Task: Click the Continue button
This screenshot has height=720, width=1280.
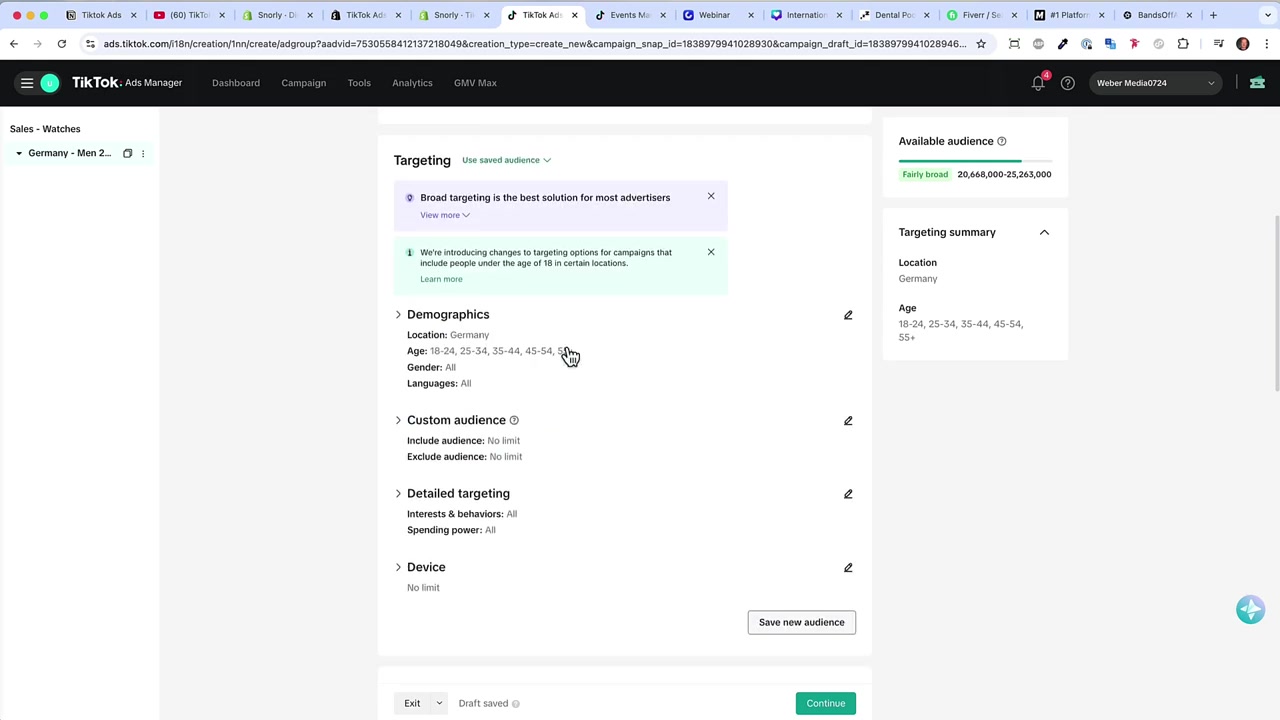Action: 826,704
